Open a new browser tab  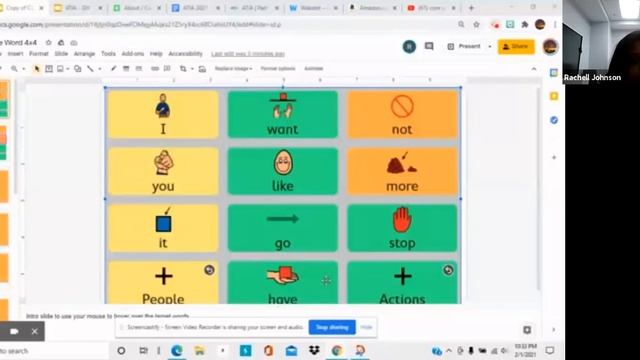pos(471,8)
